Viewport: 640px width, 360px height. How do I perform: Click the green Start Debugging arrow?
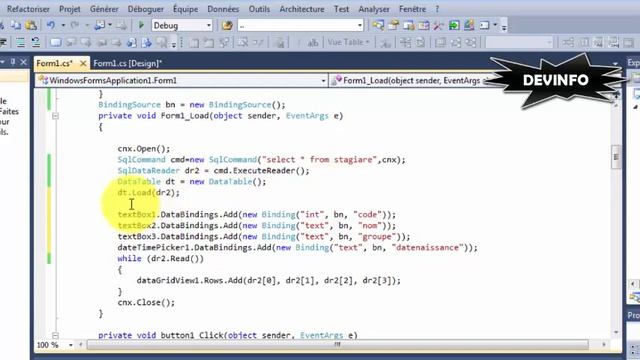141,25
